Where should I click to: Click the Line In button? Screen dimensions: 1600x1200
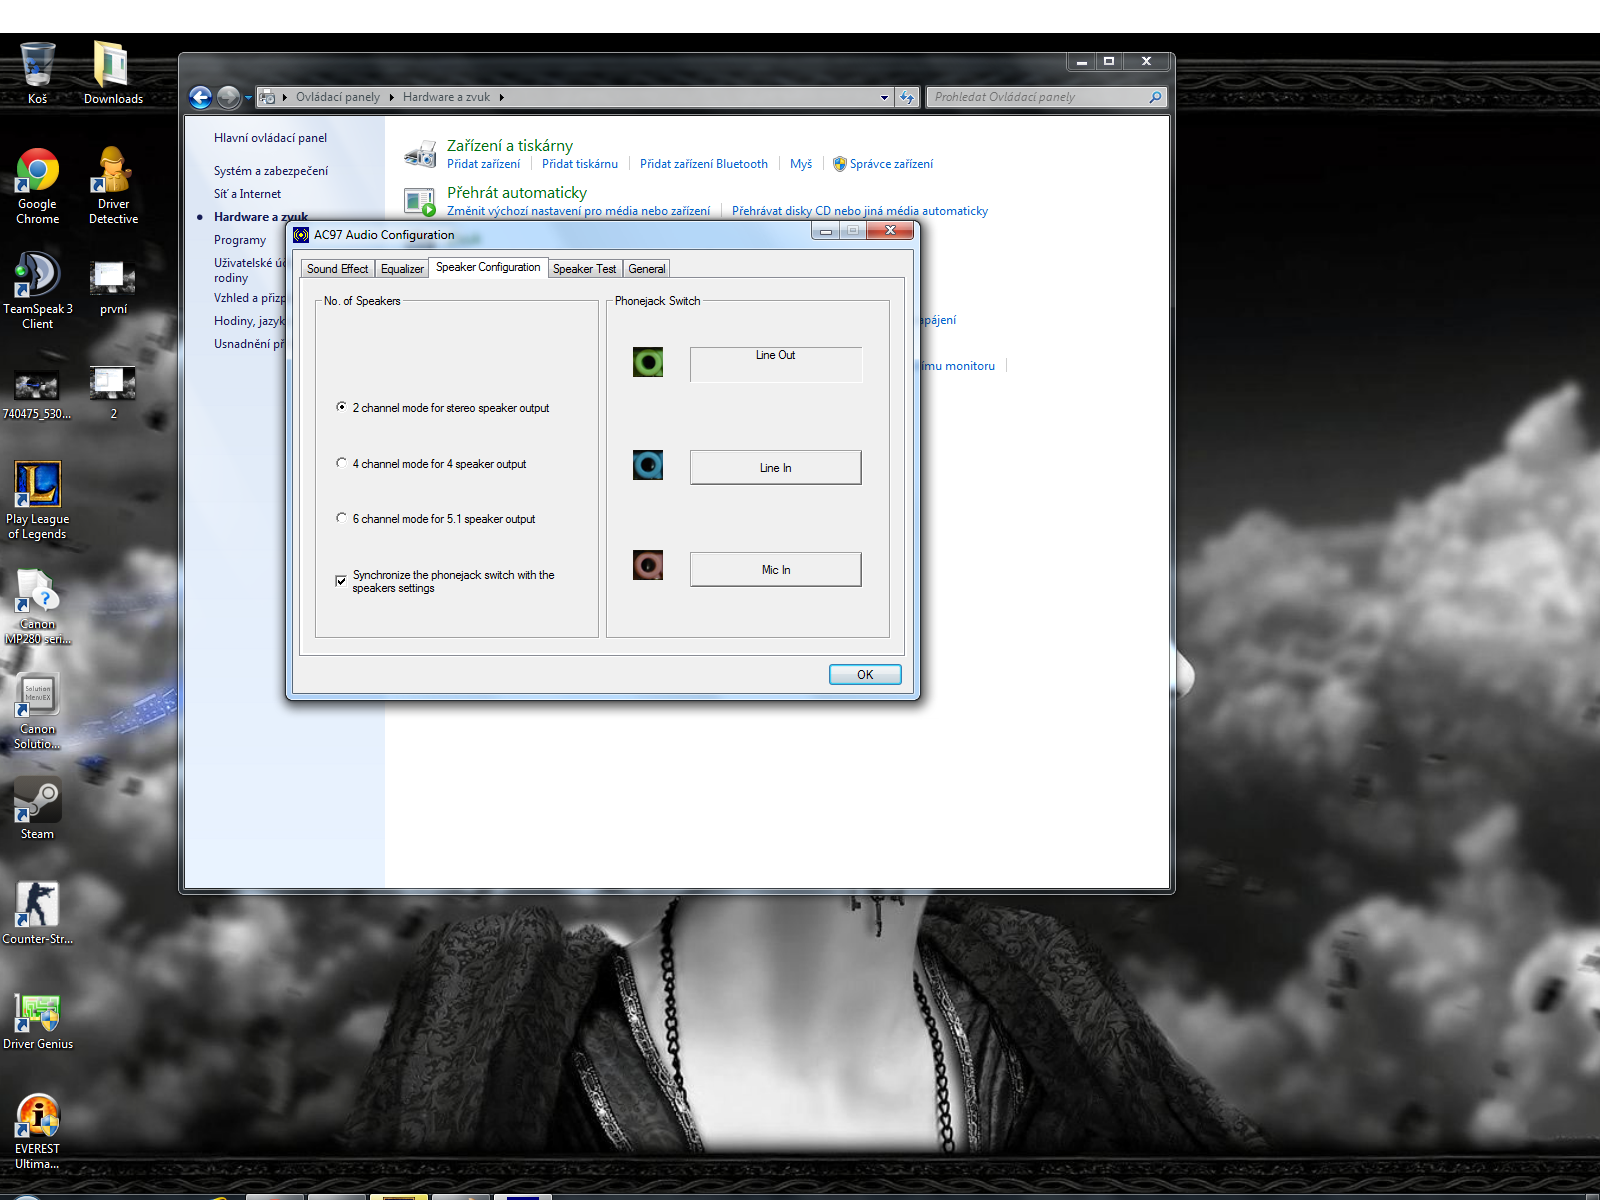point(776,468)
